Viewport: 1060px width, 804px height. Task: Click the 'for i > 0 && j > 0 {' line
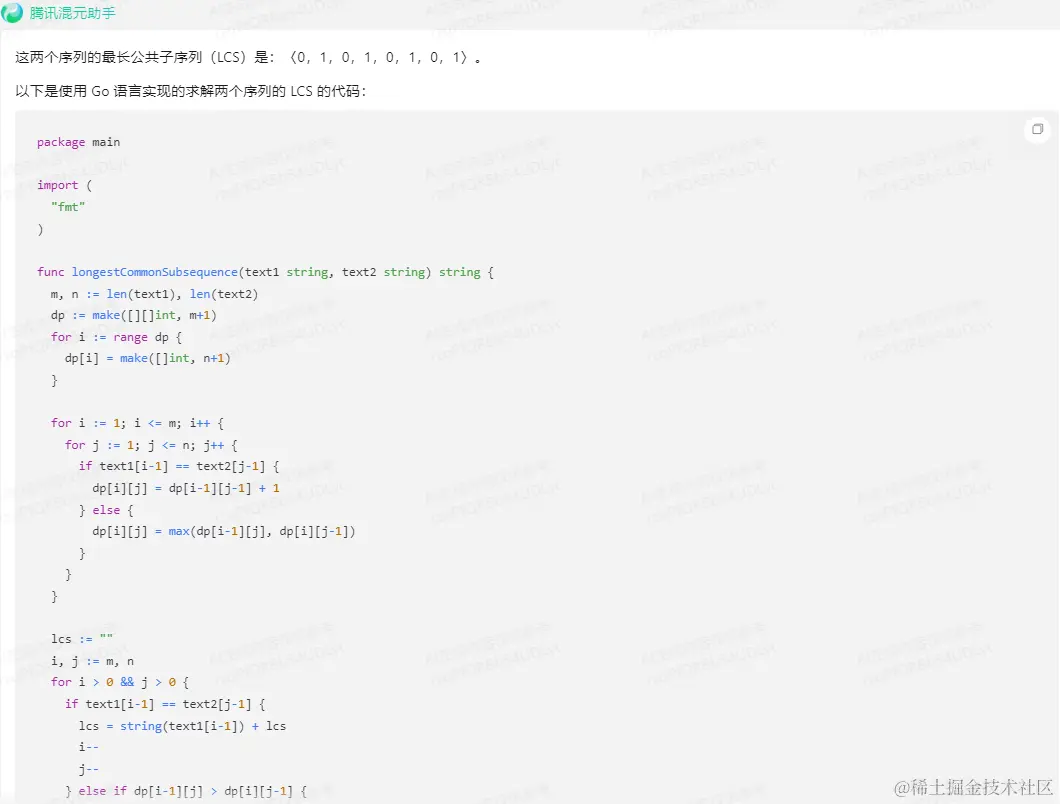click(120, 682)
